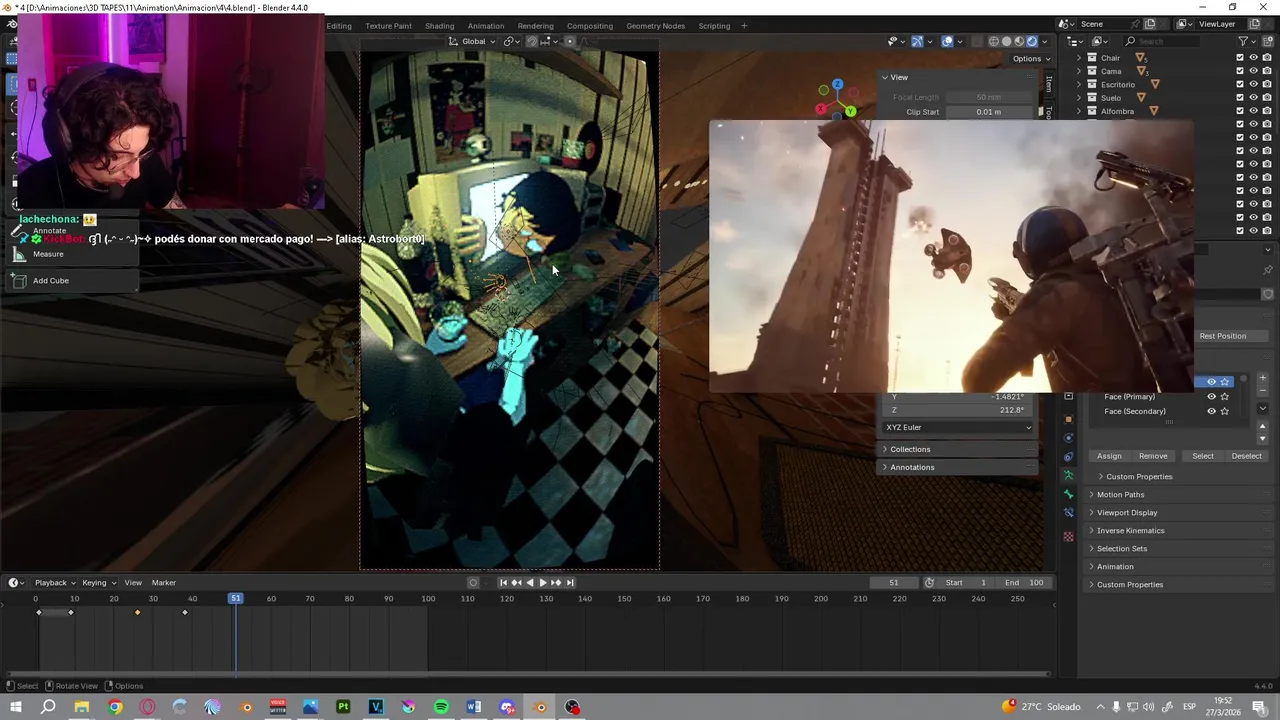Open Google Chrome from the taskbar

115,707
